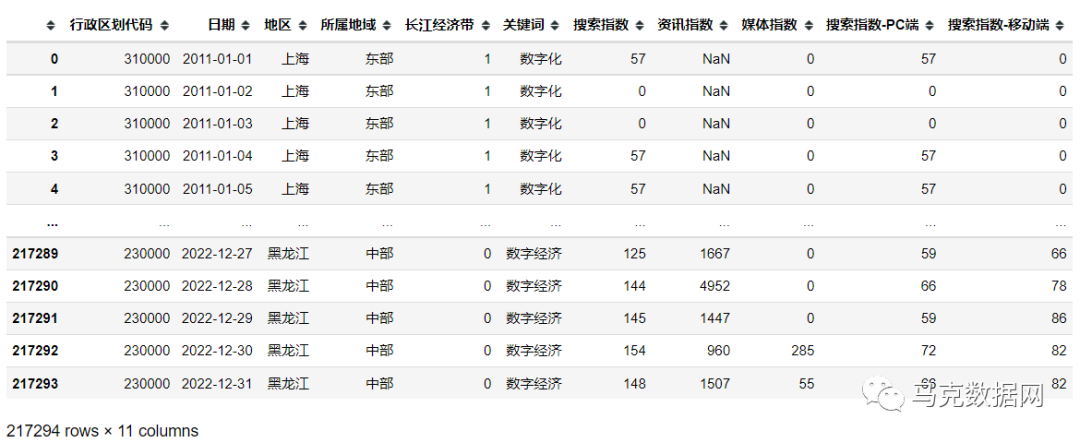Image resolution: width=1080 pixels, height=443 pixels.
Task: Click 搜索指数 value 148
Action: (635, 384)
